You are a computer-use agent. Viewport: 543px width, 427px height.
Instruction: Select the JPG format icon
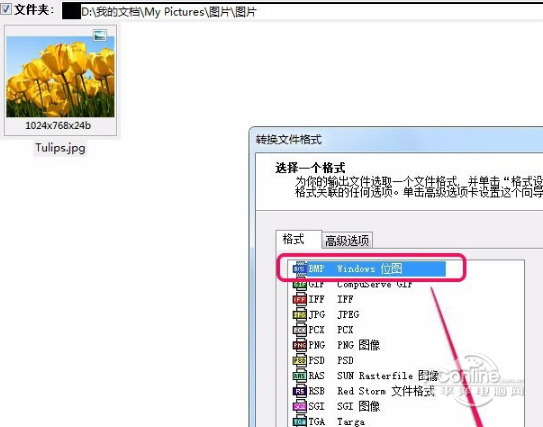coord(300,314)
